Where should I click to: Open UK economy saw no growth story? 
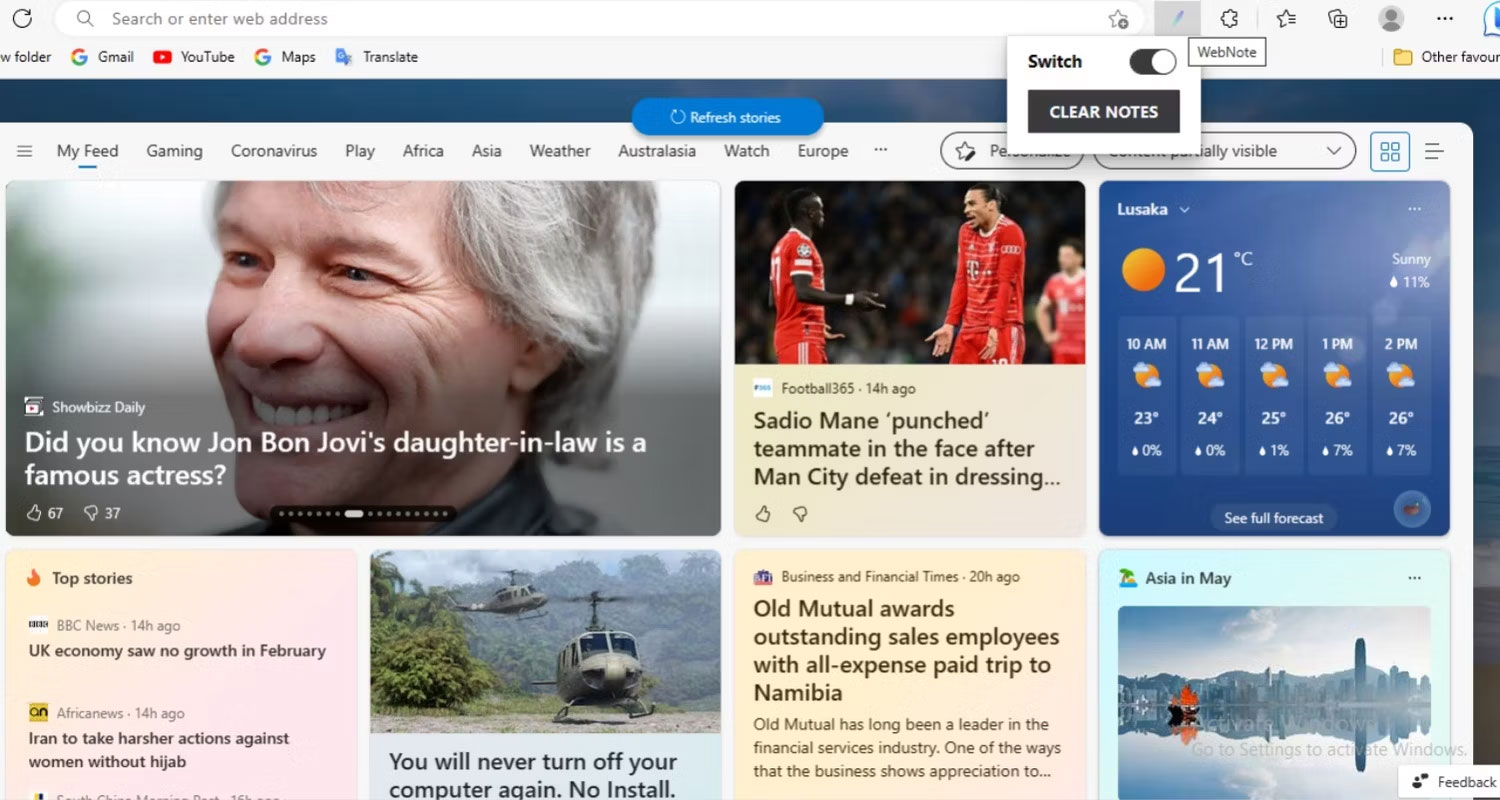[178, 650]
